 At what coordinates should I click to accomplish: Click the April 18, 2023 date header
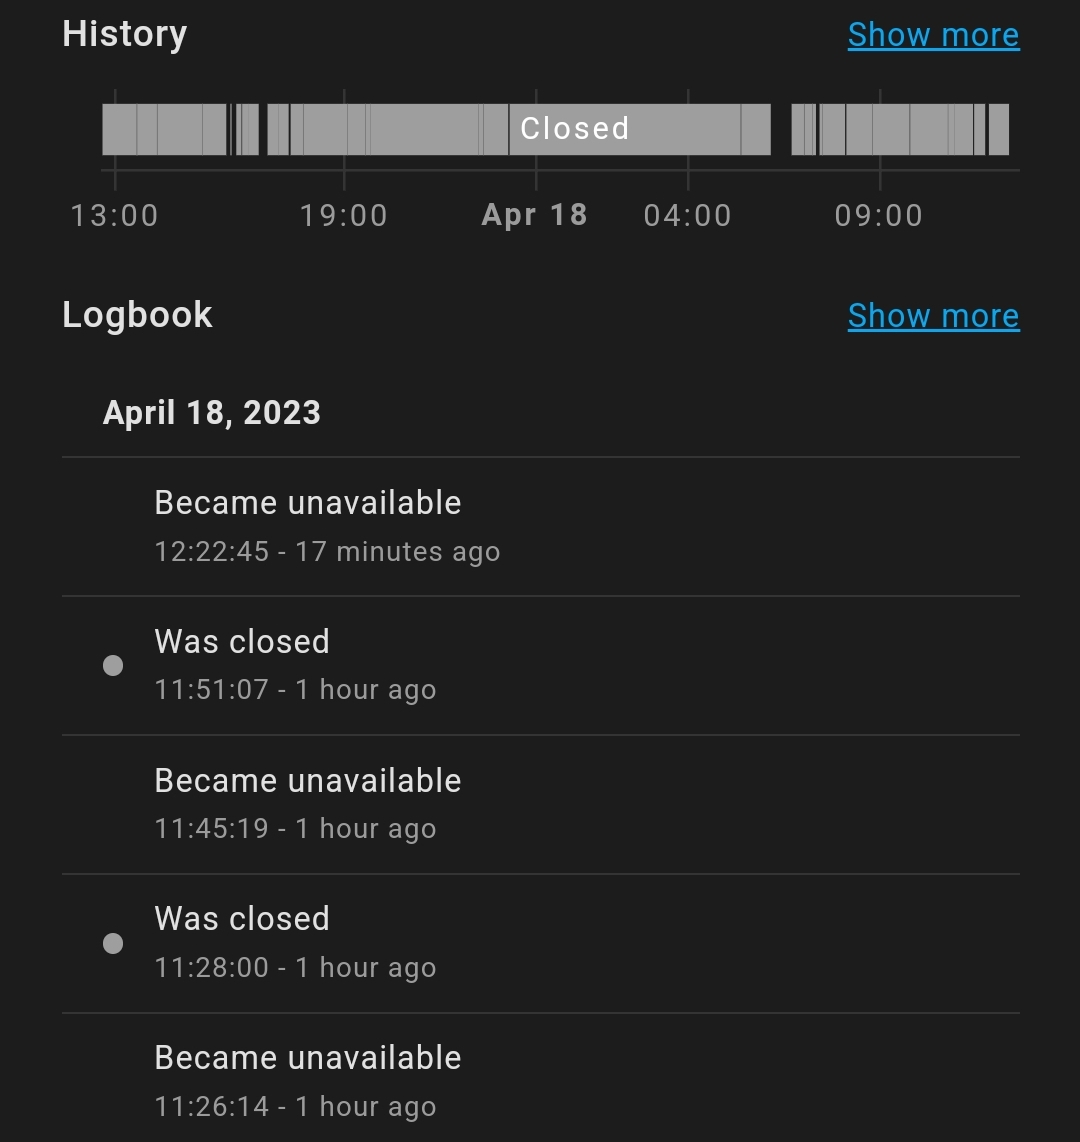point(211,412)
